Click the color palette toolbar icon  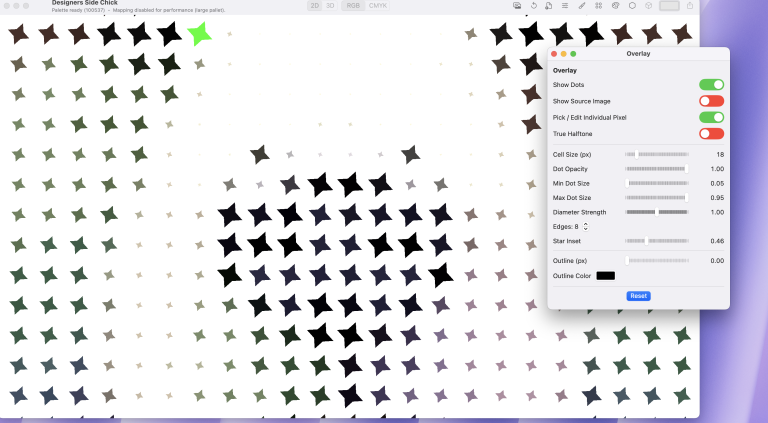616,6
